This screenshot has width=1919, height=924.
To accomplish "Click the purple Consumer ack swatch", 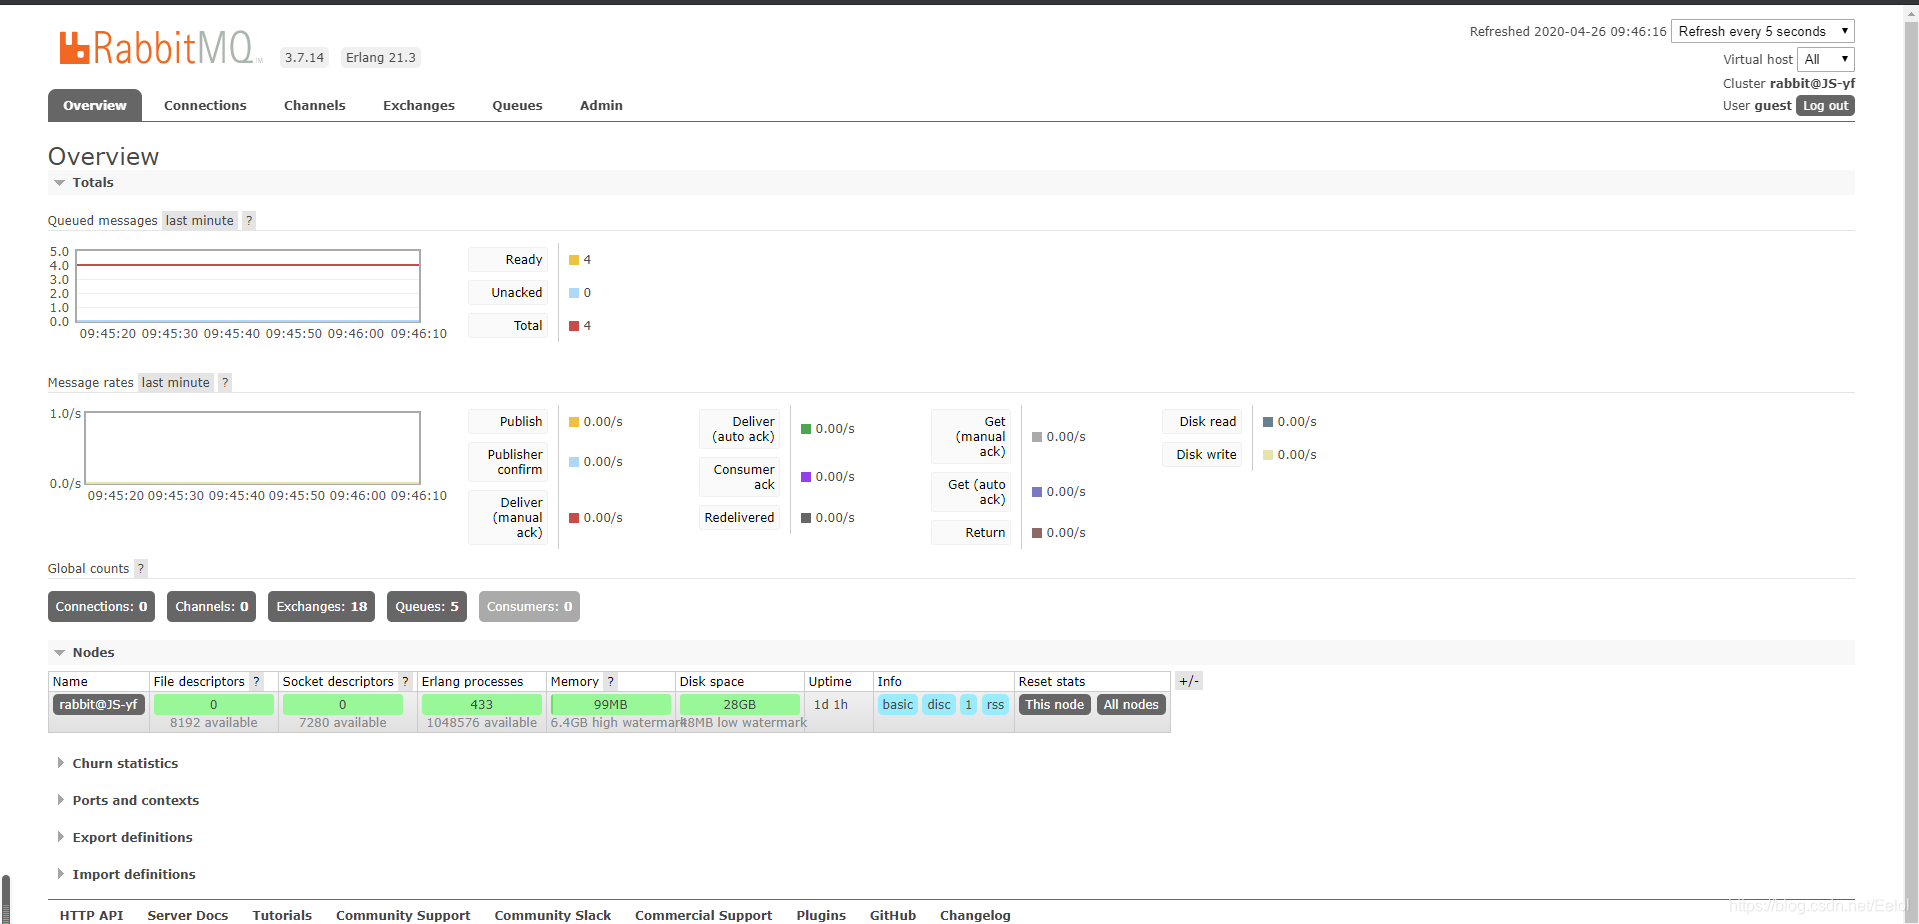I will click(806, 477).
